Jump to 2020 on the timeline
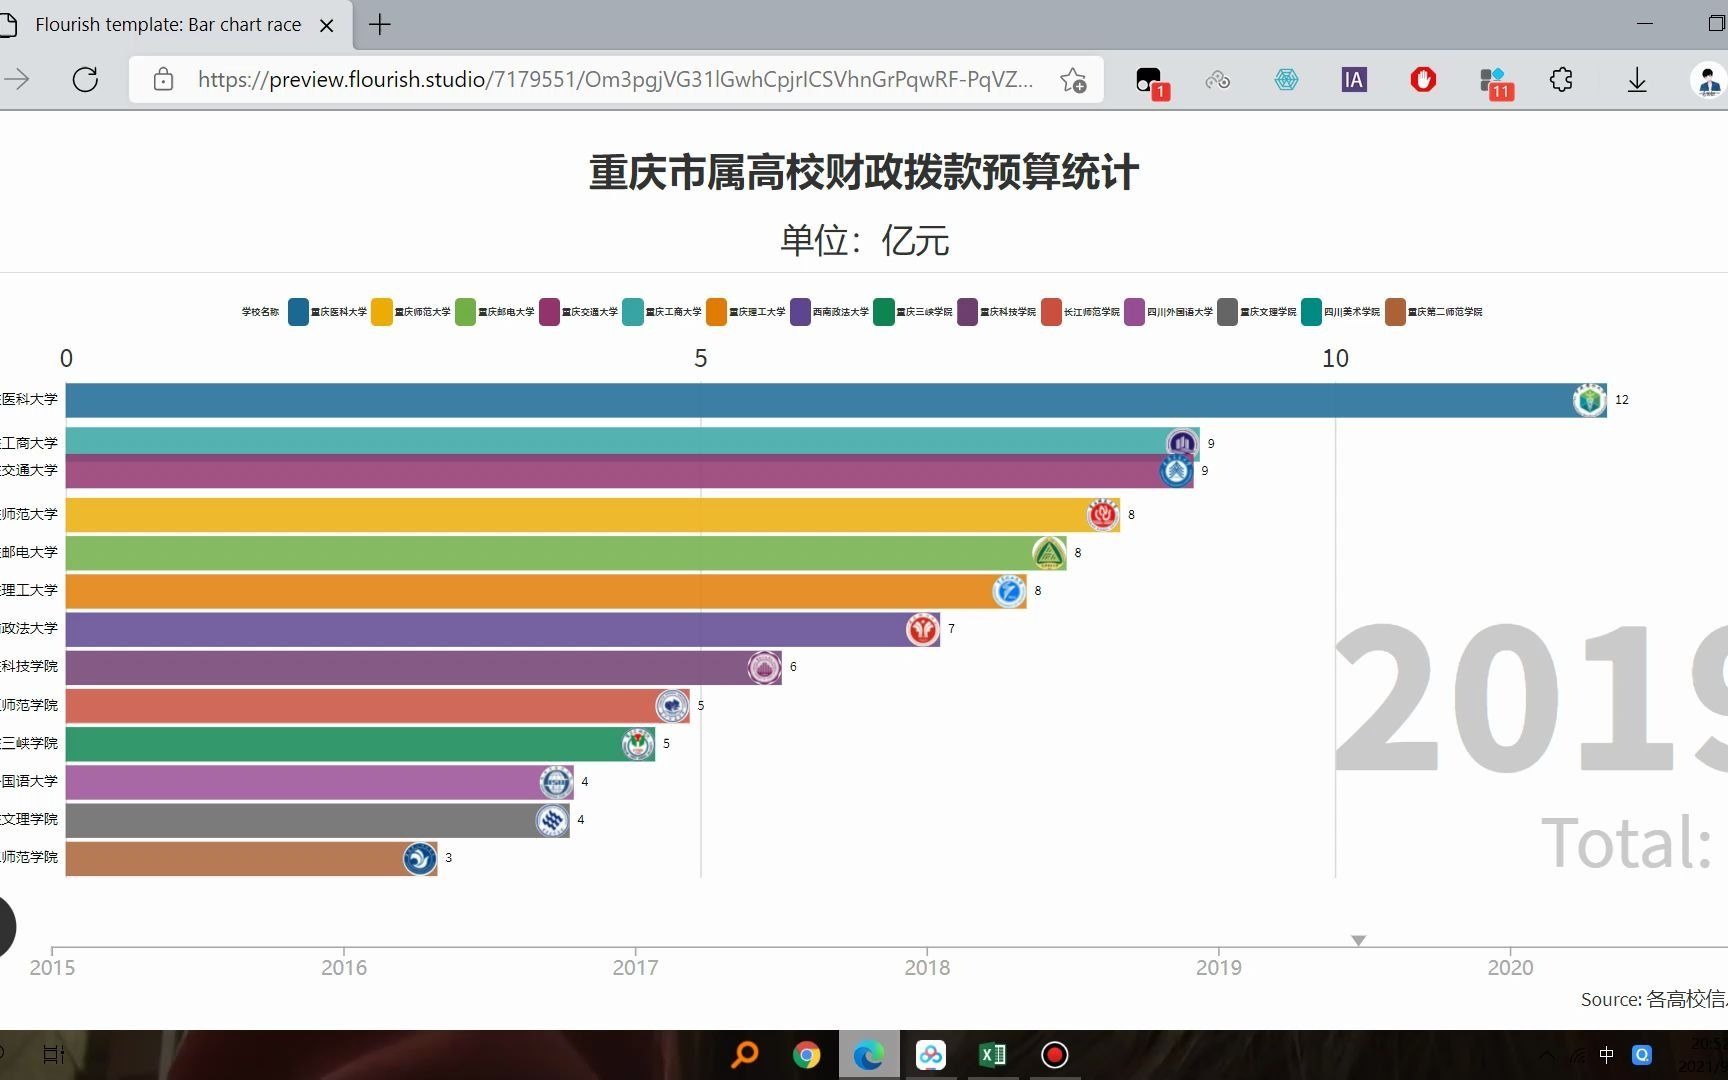 (x=1510, y=967)
